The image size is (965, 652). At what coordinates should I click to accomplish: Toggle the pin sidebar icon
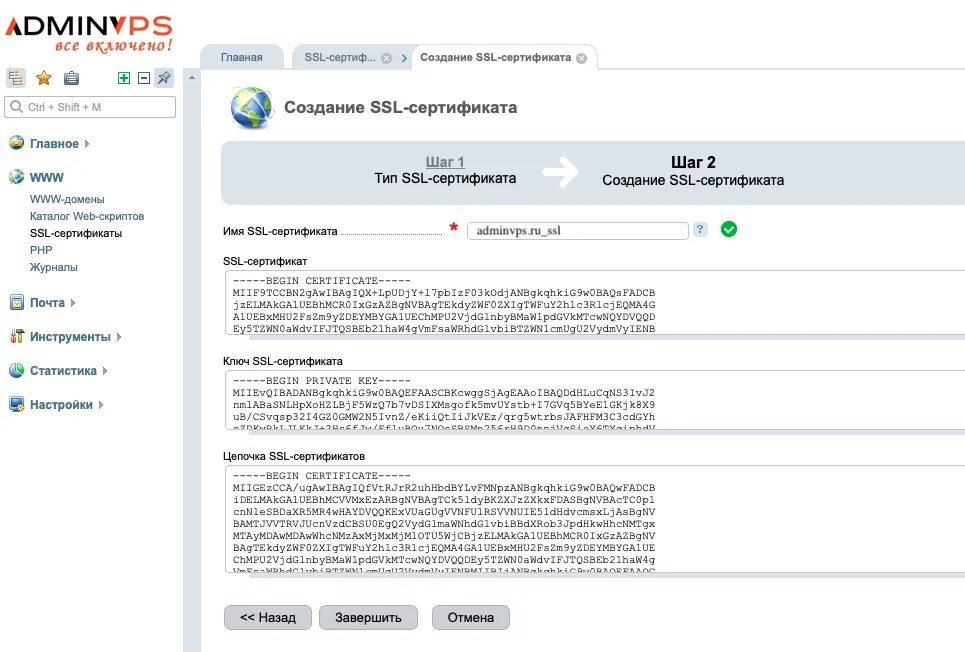point(164,78)
